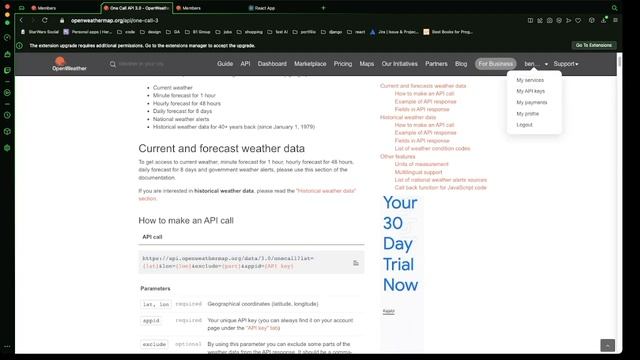Click the page vertical scrollbar thumb
Image resolution: width=640 pixels, height=360 pixels.
619,61
